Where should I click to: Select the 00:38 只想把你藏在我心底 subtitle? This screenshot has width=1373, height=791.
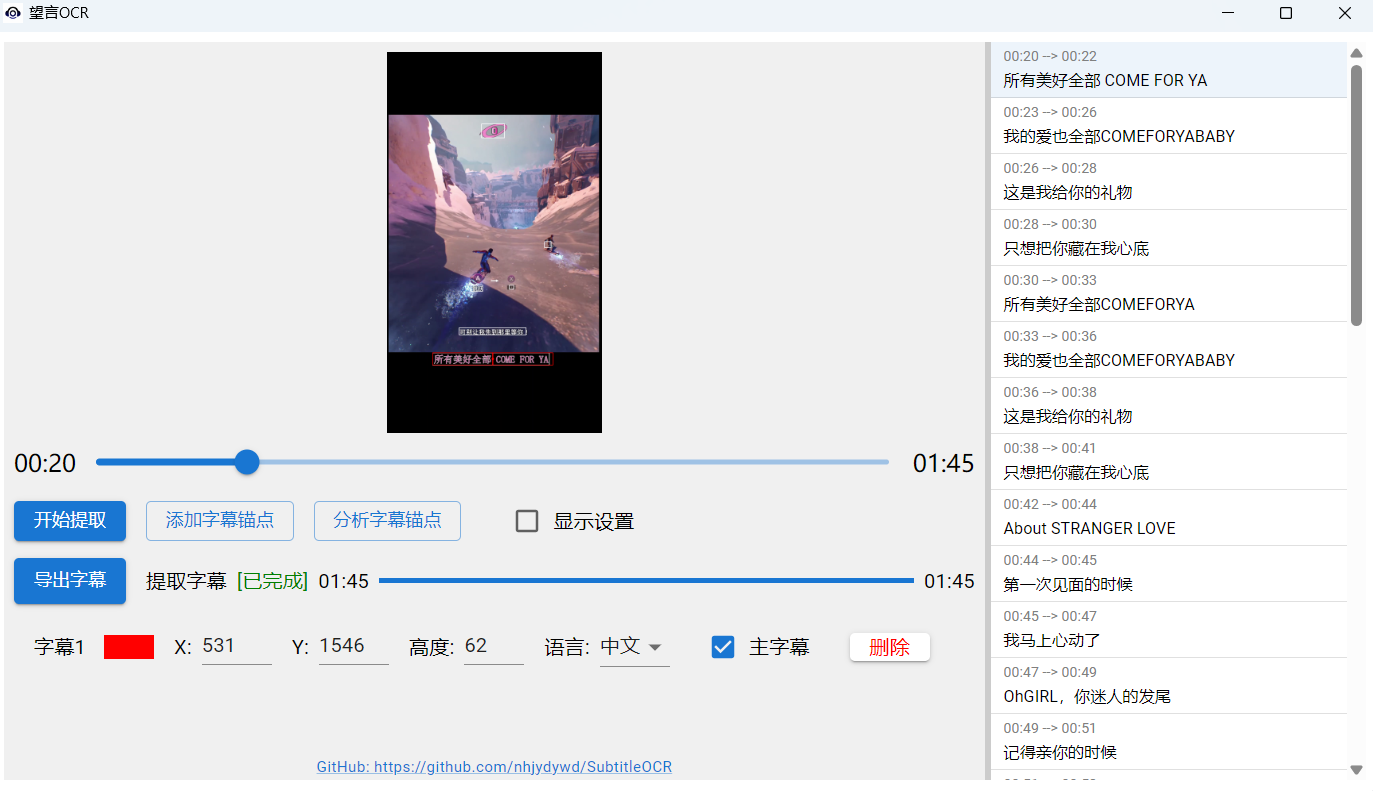click(x=1168, y=462)
